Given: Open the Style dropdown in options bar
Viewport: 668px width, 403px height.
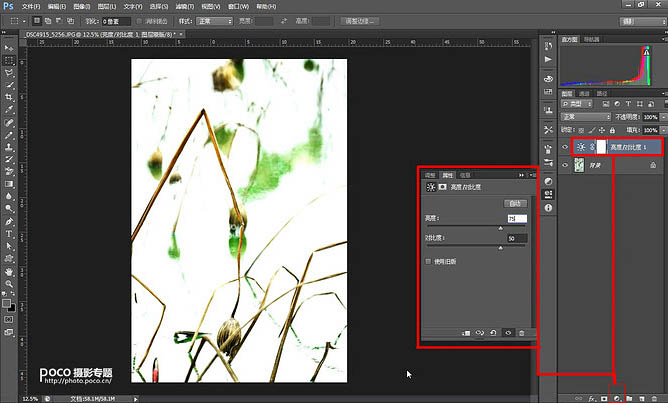Looking at the screenshot, I should tap(214, 21).
